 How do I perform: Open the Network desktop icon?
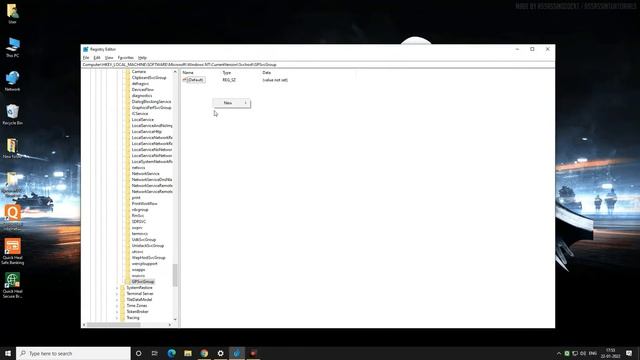click(12, 81)
